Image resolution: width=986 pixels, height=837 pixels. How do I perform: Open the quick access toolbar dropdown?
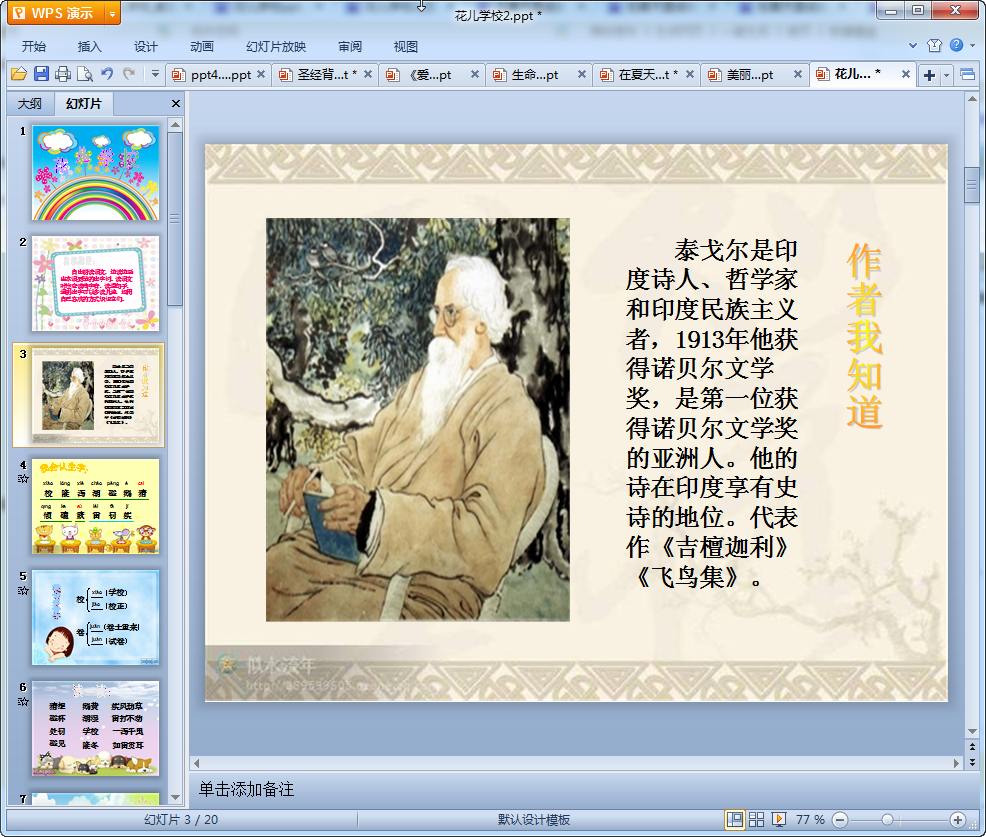(155, 74)
